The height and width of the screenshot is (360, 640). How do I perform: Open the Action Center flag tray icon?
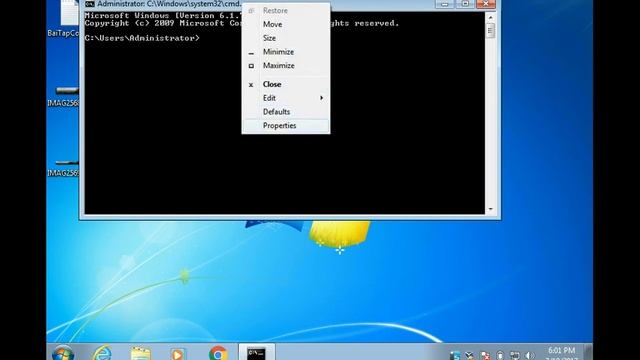tap(485, 356)
